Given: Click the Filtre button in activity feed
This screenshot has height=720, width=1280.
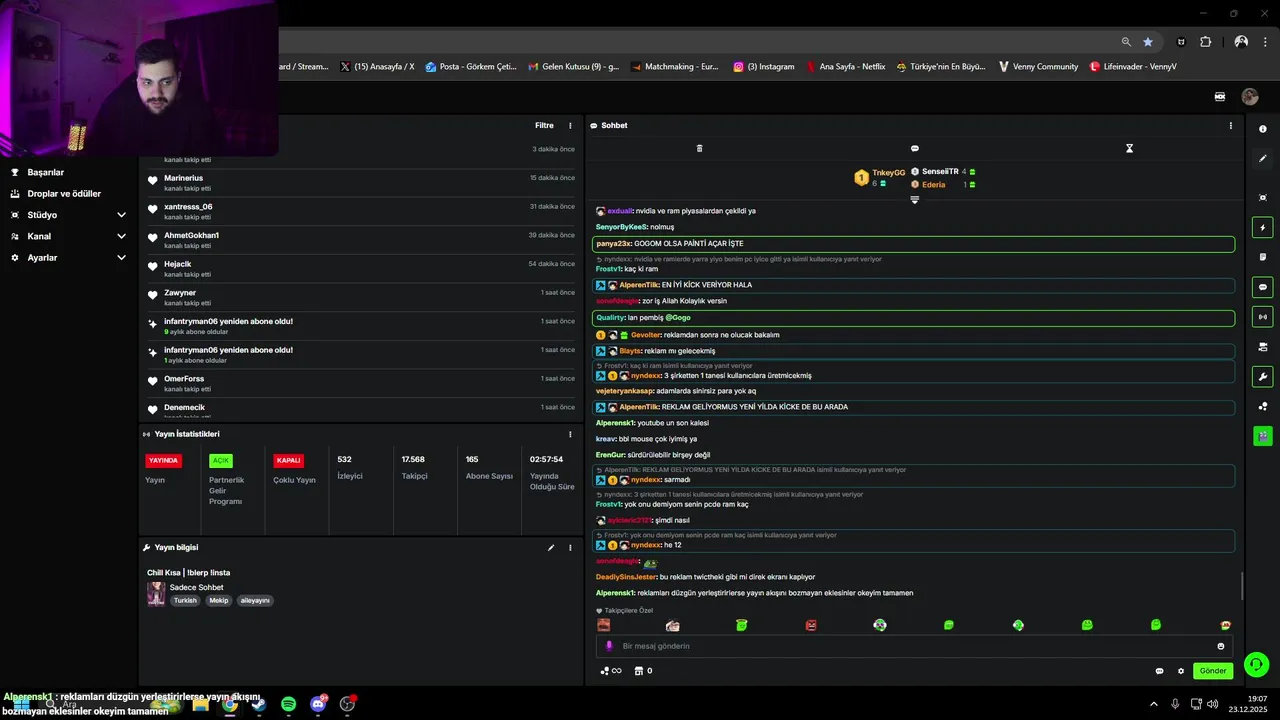Looking at the screenshot, I should [x=544, y=126].
